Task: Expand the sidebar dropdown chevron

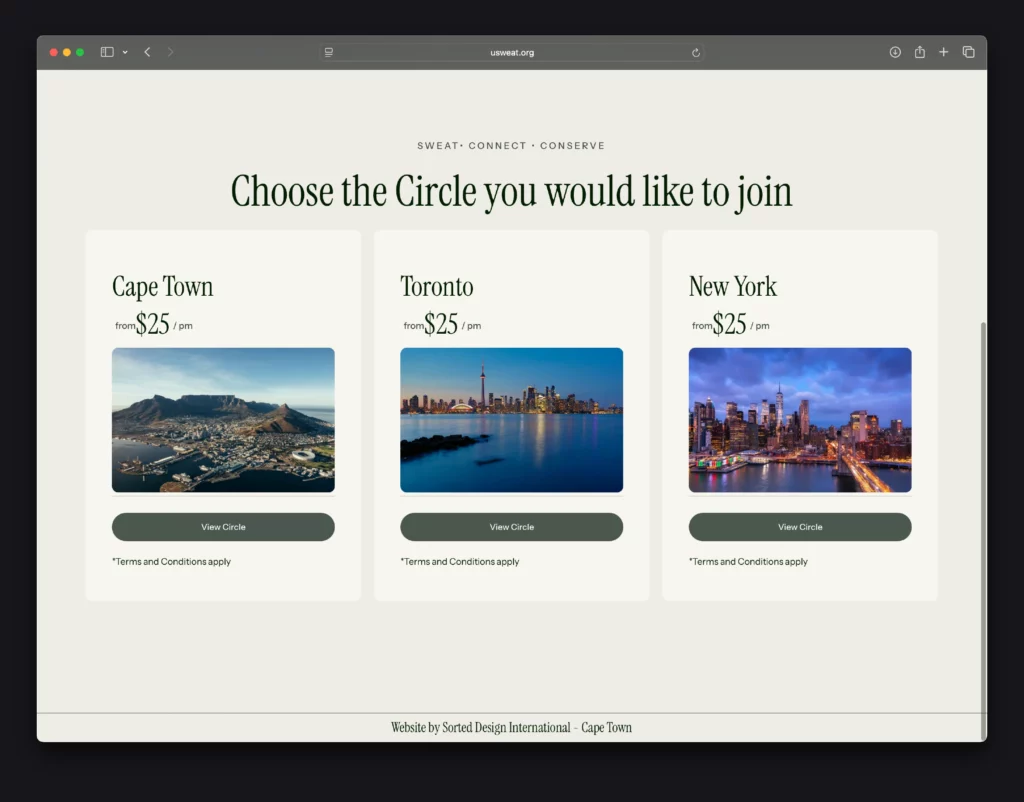Action: point(125,52)
